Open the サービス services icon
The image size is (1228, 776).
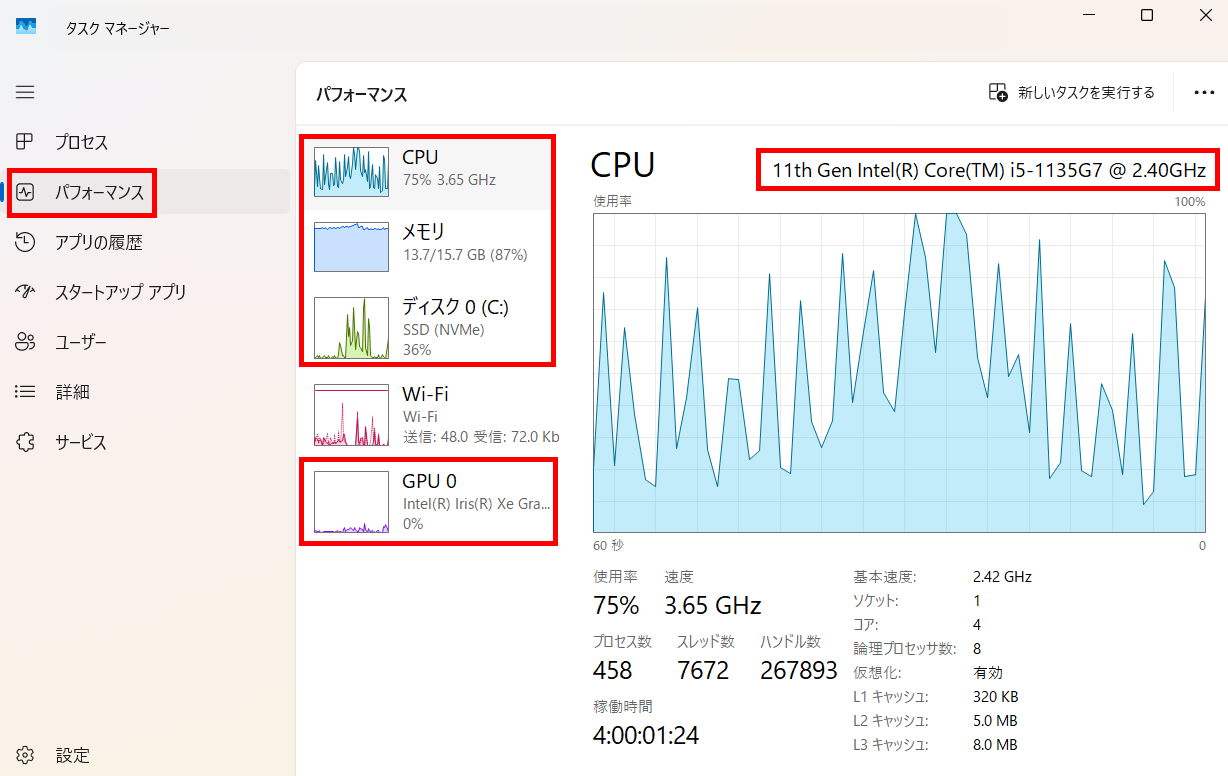(x=25, y=442)
